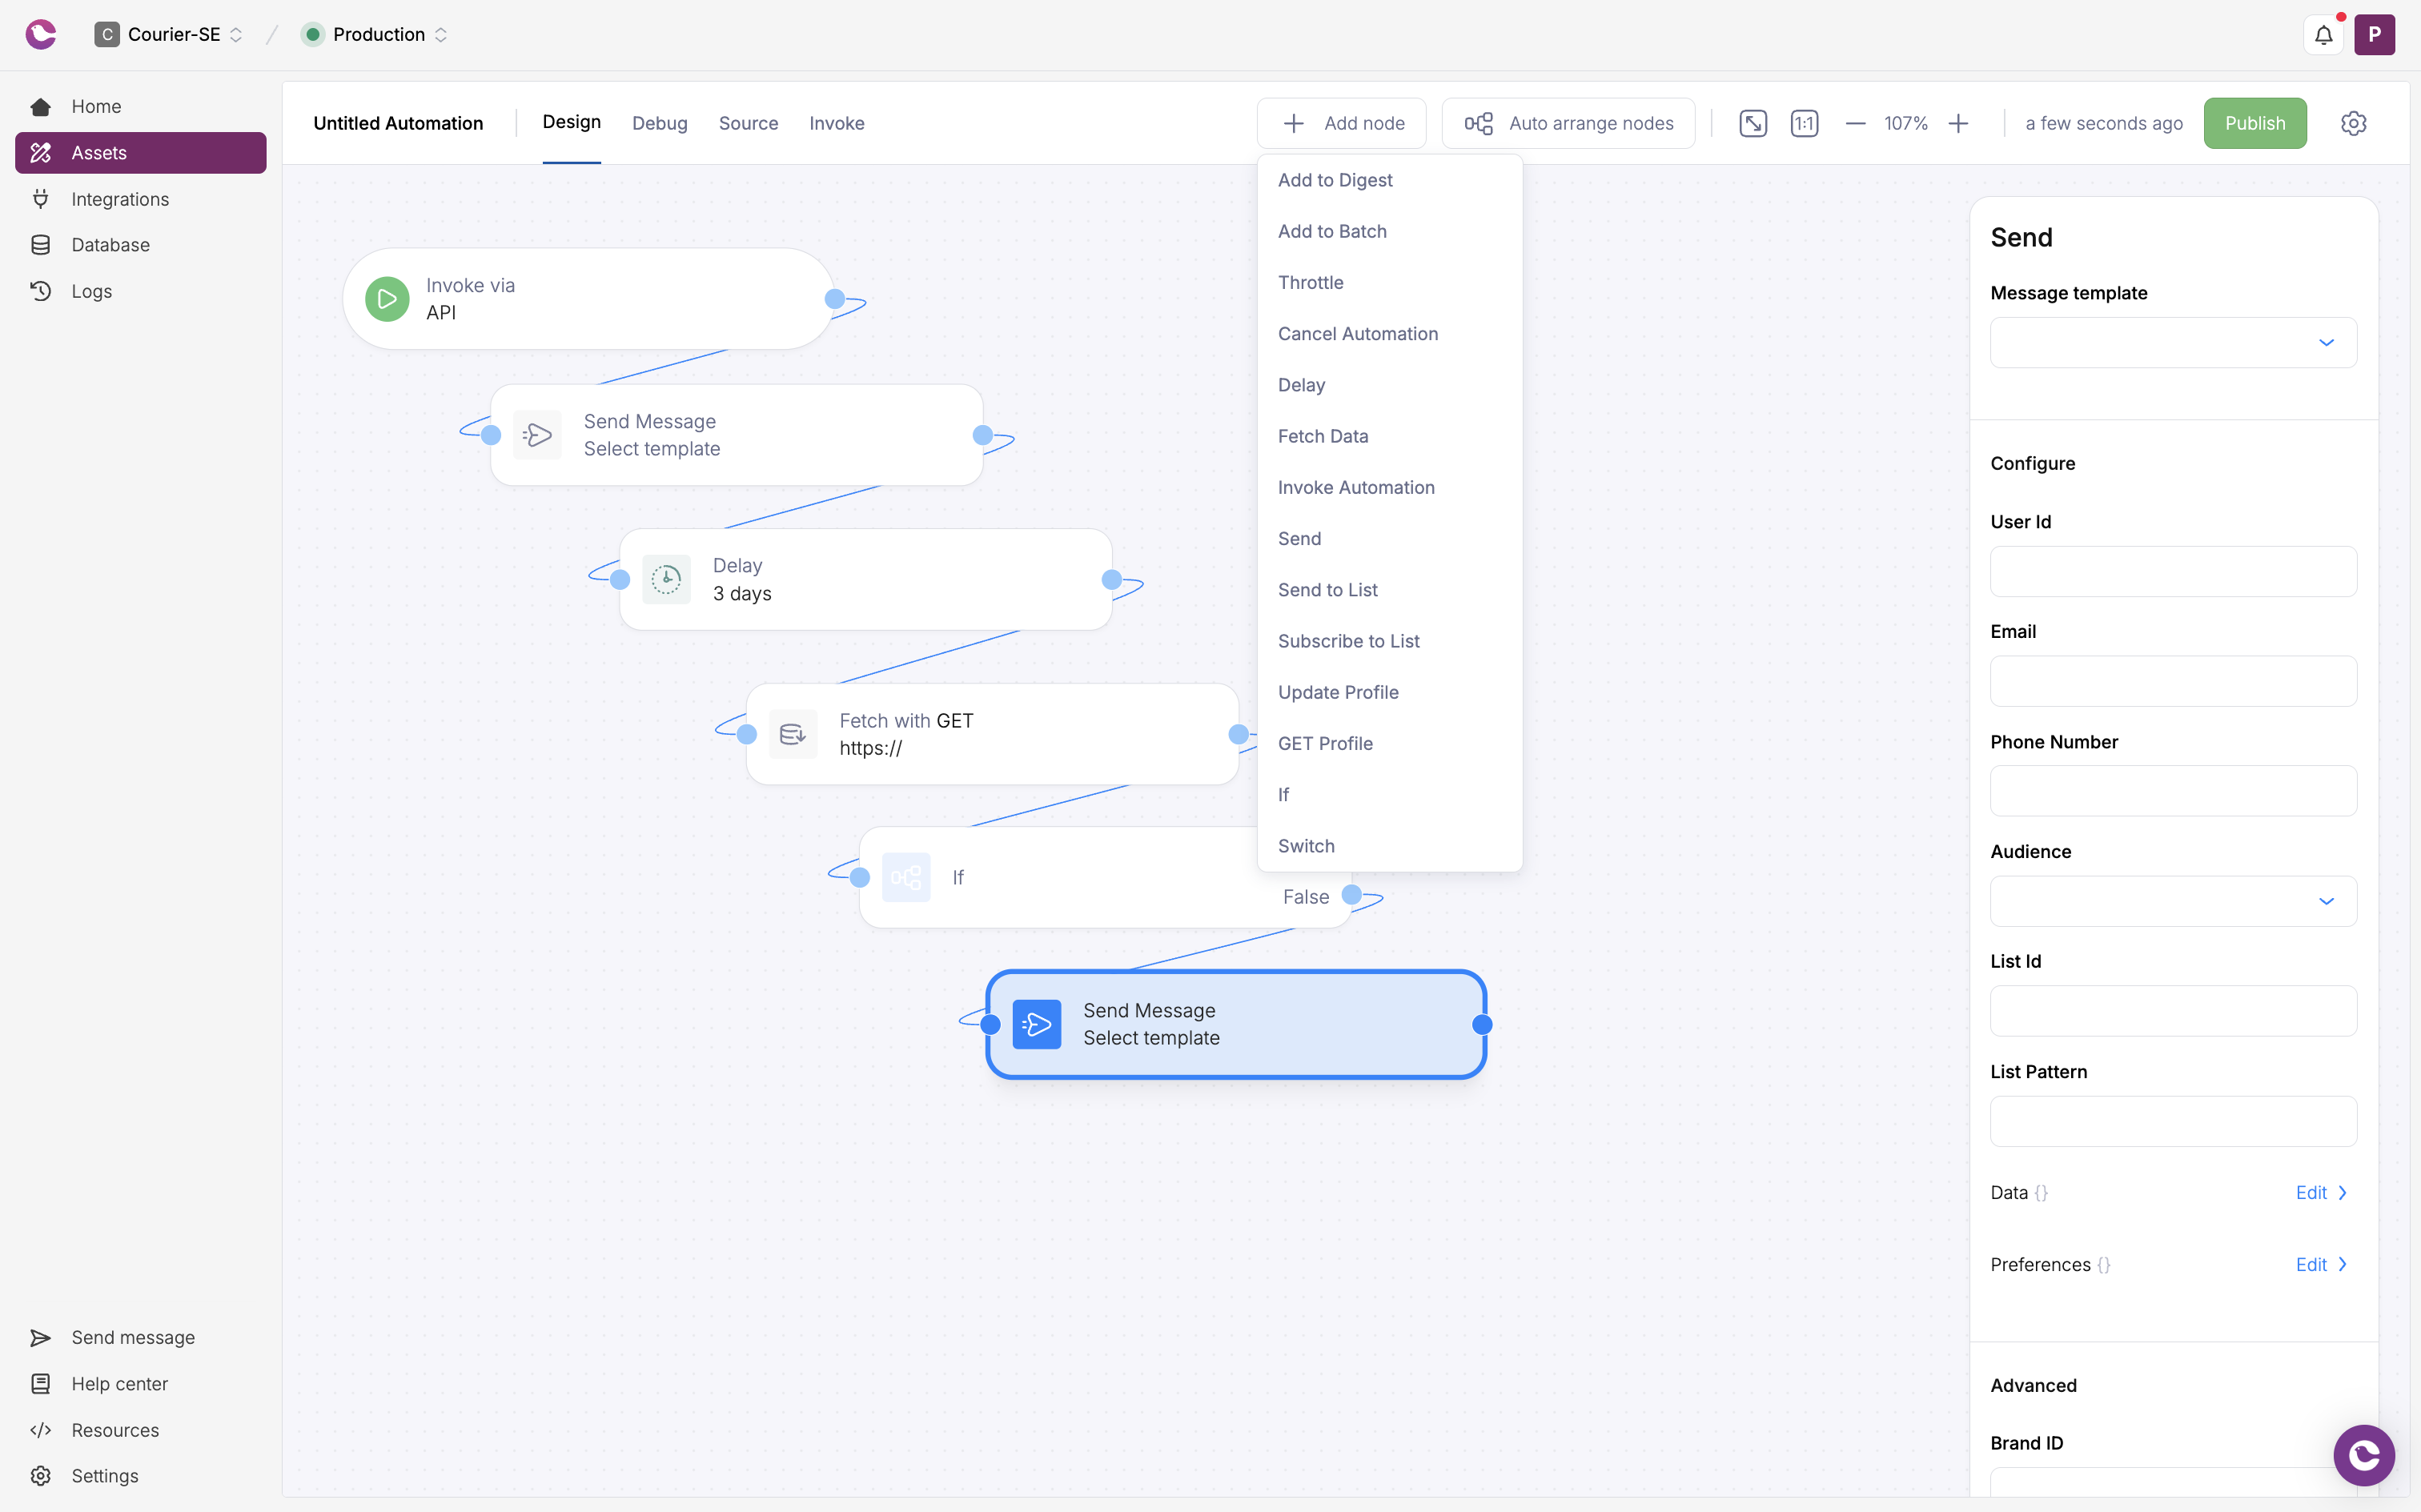Screen dimensions: 2421x1512
Task: Edit the Preferences field
Action: pyautogui.click(x=2313, y=1264)
